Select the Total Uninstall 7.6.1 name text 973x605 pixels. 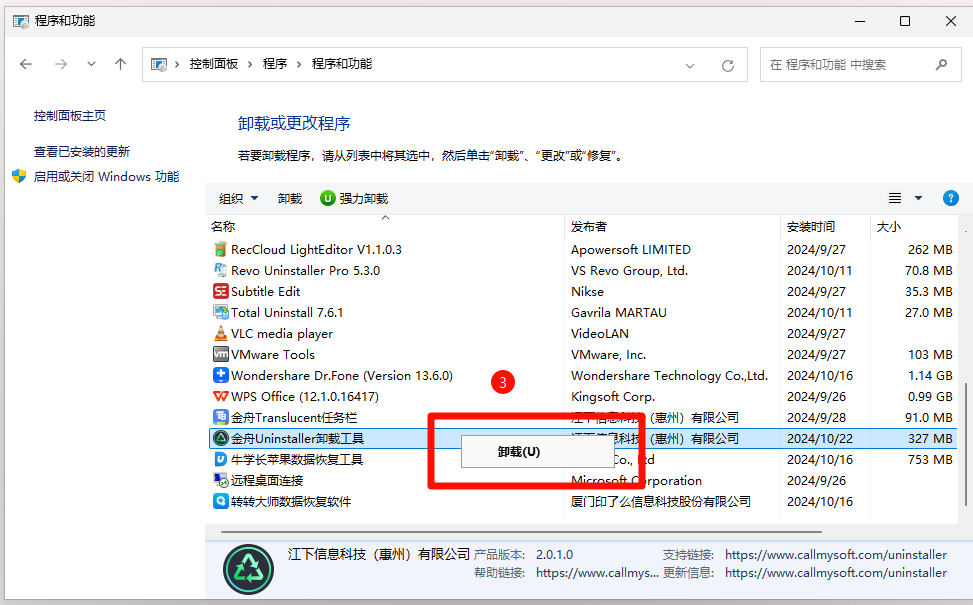(287, 313)
